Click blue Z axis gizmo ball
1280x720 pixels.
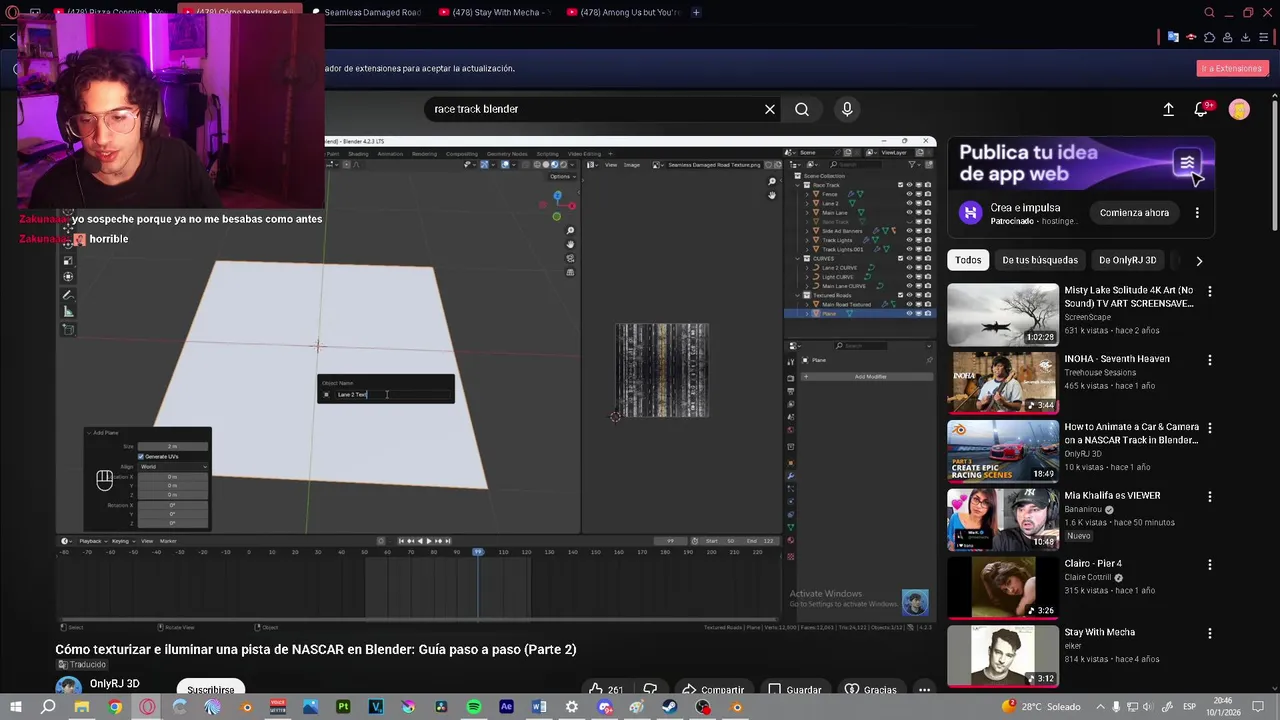(x=558, y=195)
